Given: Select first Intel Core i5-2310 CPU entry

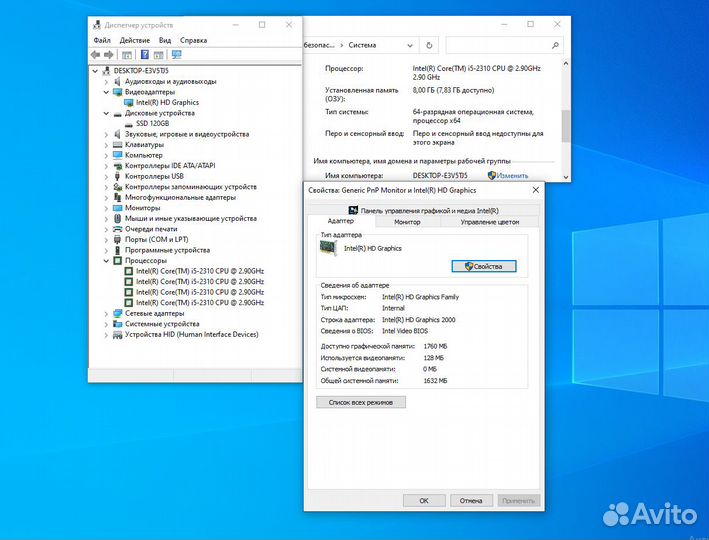Looking at the screenshot, I should pyautogui.click(x=200, y=271).
